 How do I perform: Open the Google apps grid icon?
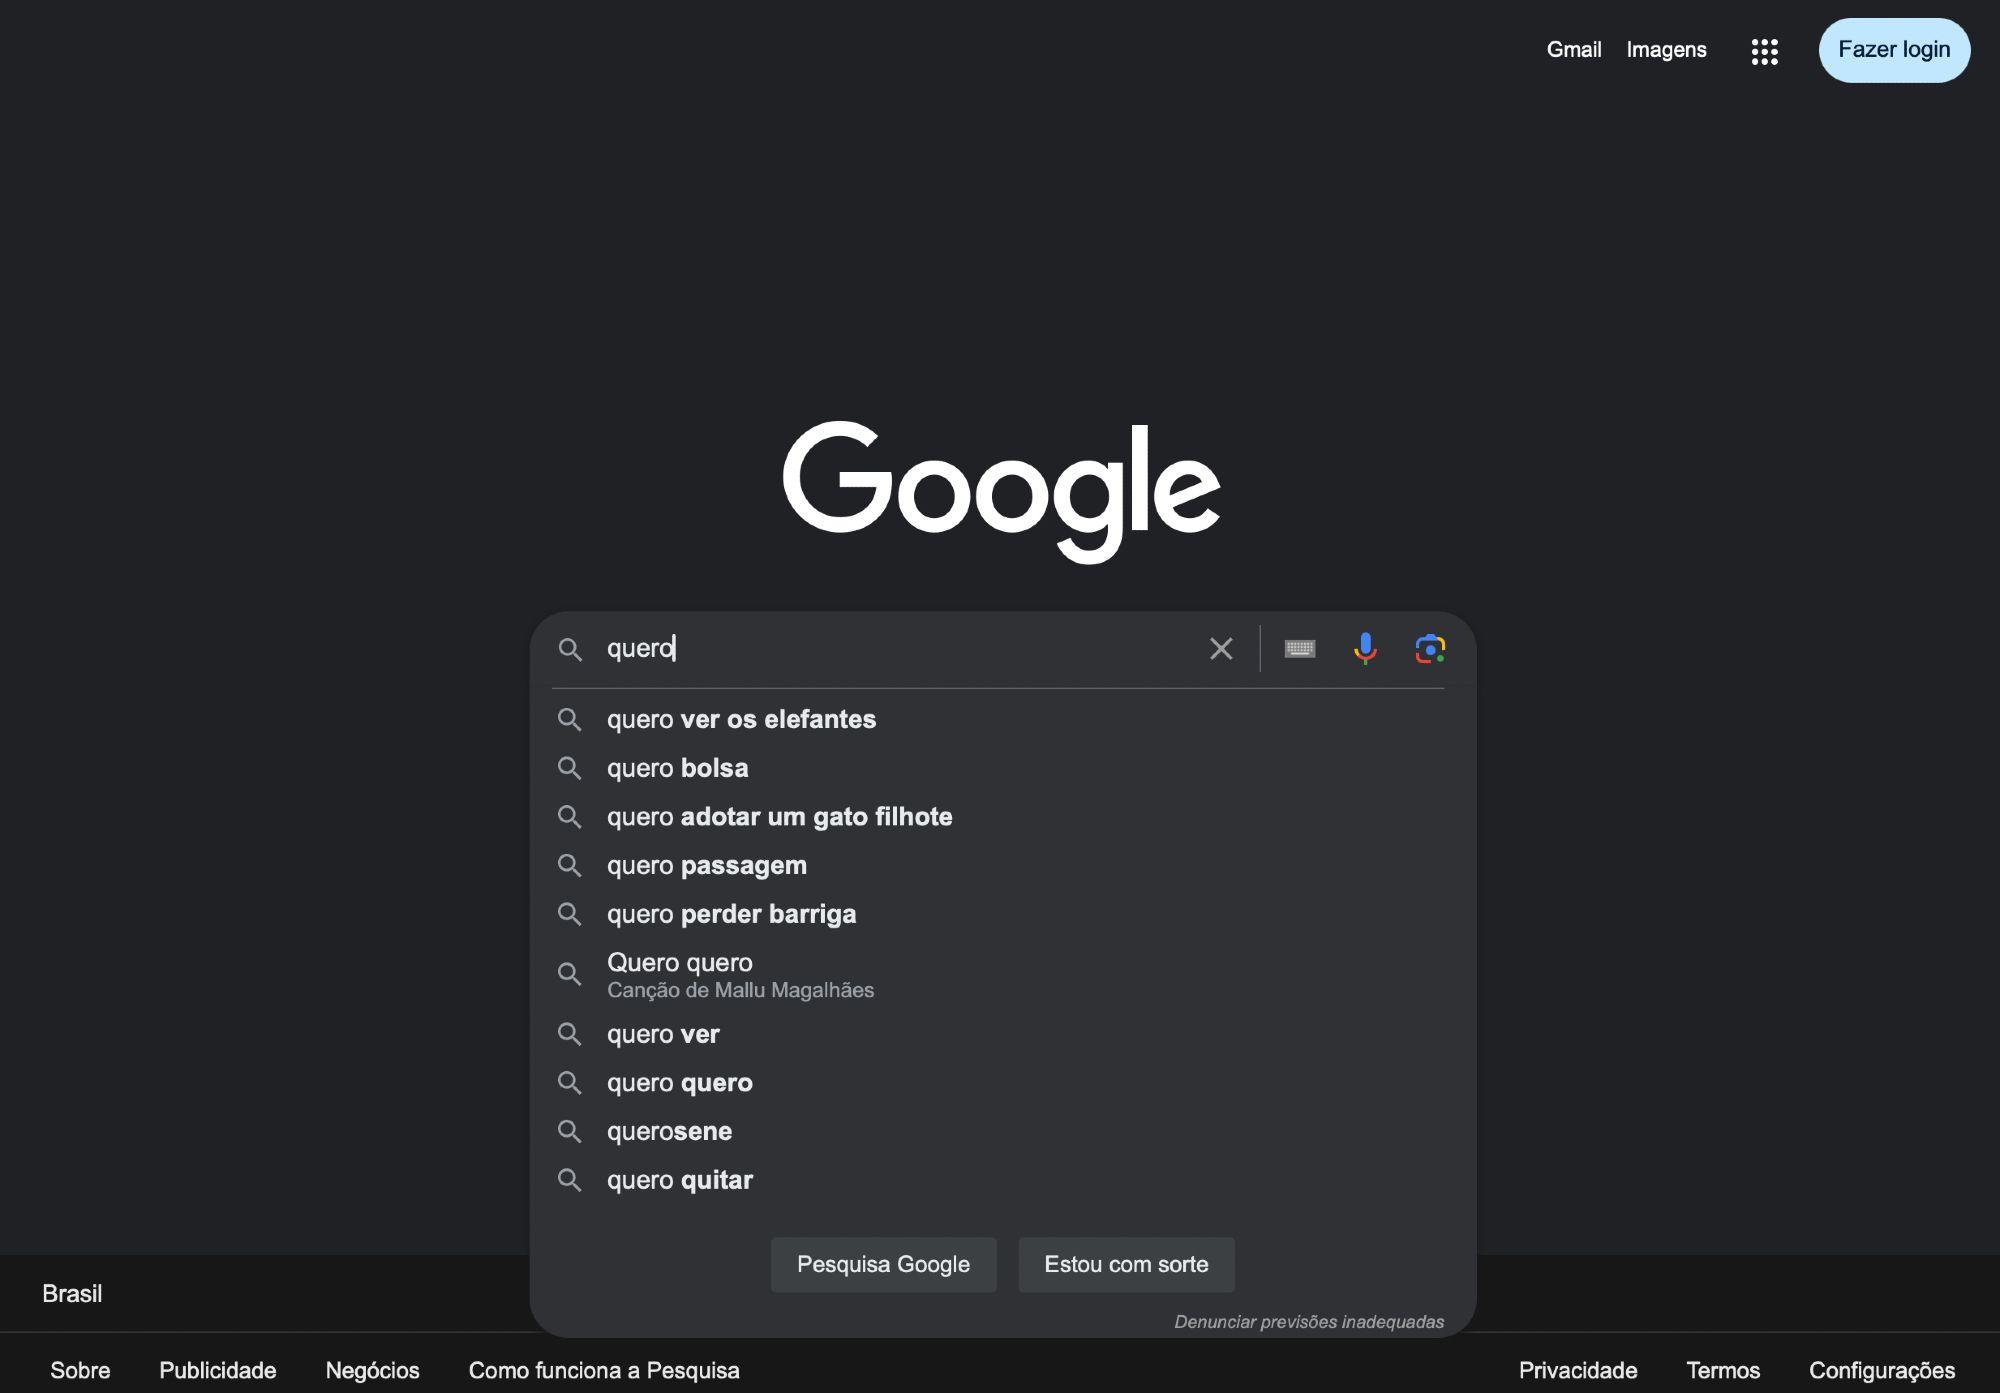point(1764,52)
